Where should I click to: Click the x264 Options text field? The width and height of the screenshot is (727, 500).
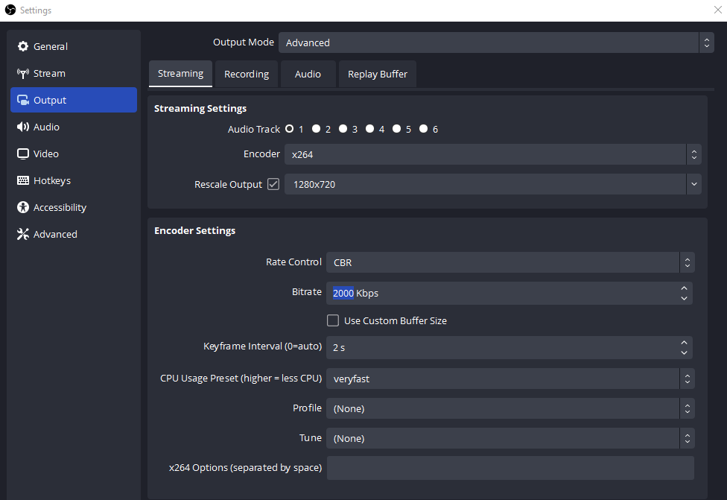point(509,468)
